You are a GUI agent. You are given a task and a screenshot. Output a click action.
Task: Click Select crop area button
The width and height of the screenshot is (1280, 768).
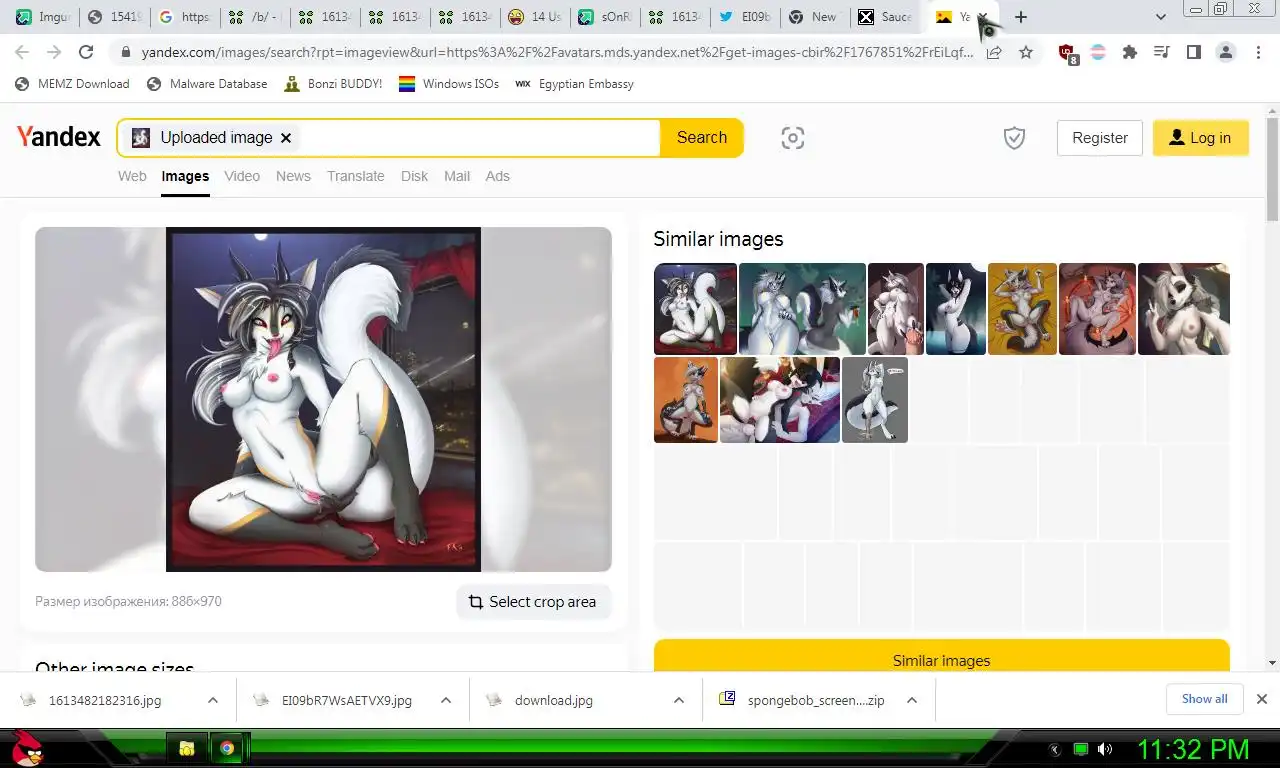533,602
